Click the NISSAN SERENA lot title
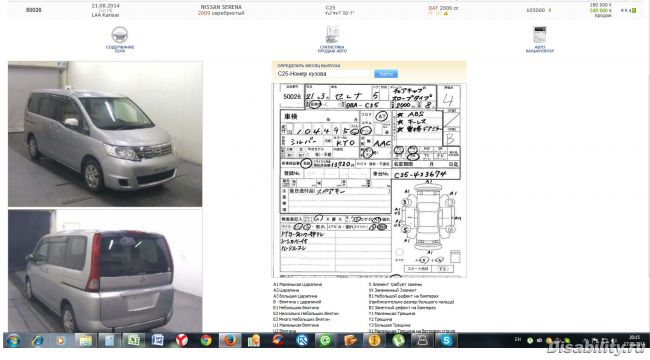 click(x=221, y=7)
